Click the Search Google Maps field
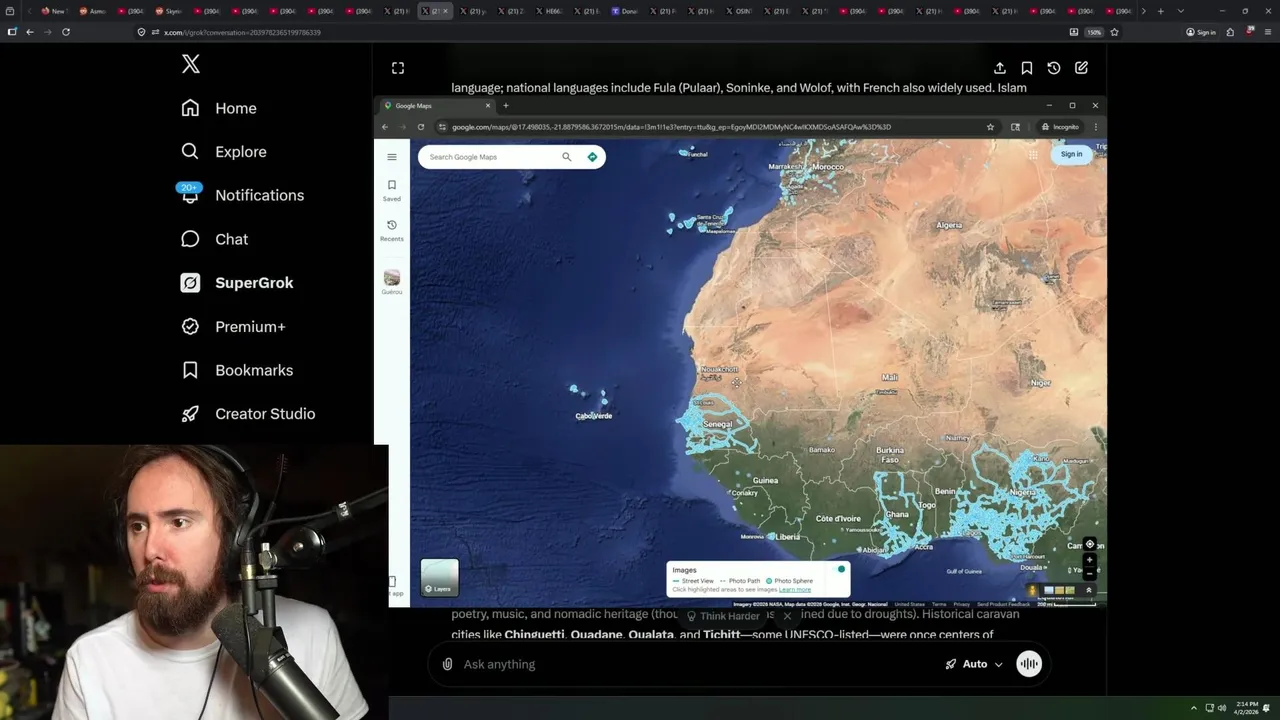 [x=490, y=157]
